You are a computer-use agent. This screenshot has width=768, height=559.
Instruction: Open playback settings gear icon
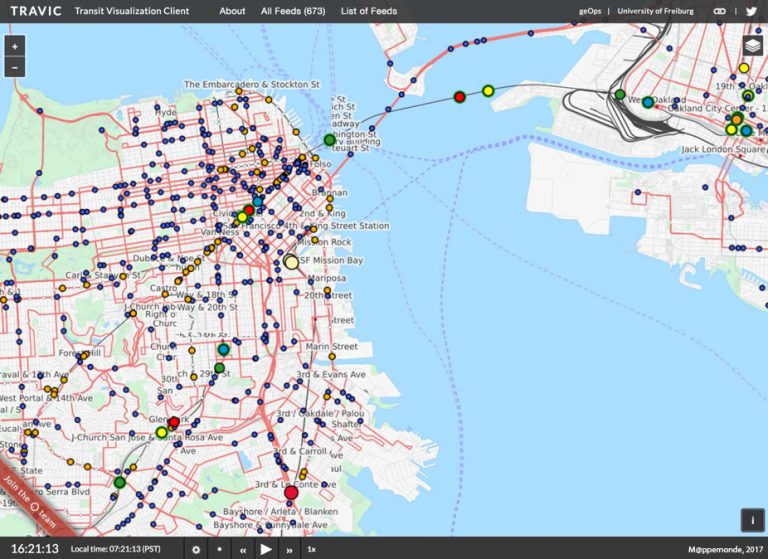pyautogui.click(x=196, y=549)
